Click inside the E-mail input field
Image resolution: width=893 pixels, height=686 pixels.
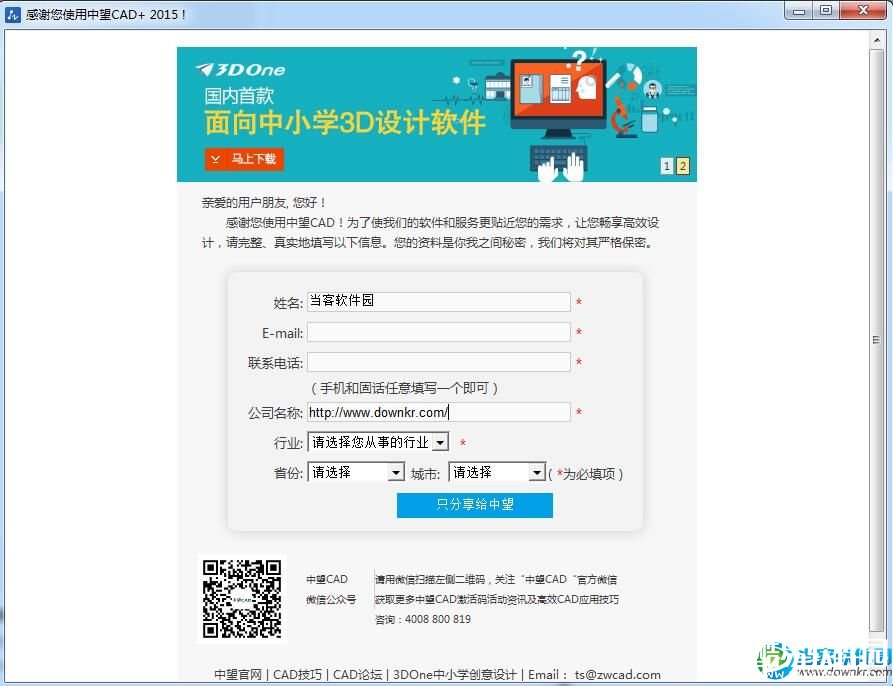[438, 332]
